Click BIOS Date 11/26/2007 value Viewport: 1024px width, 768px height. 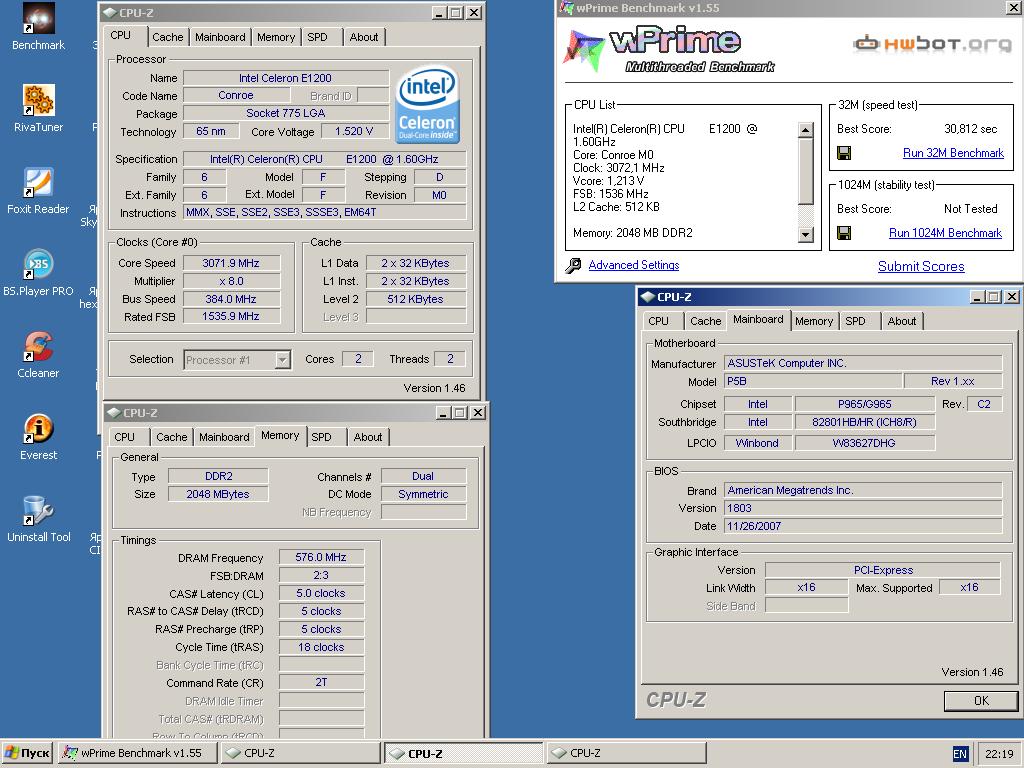click(x=863, y=526)
